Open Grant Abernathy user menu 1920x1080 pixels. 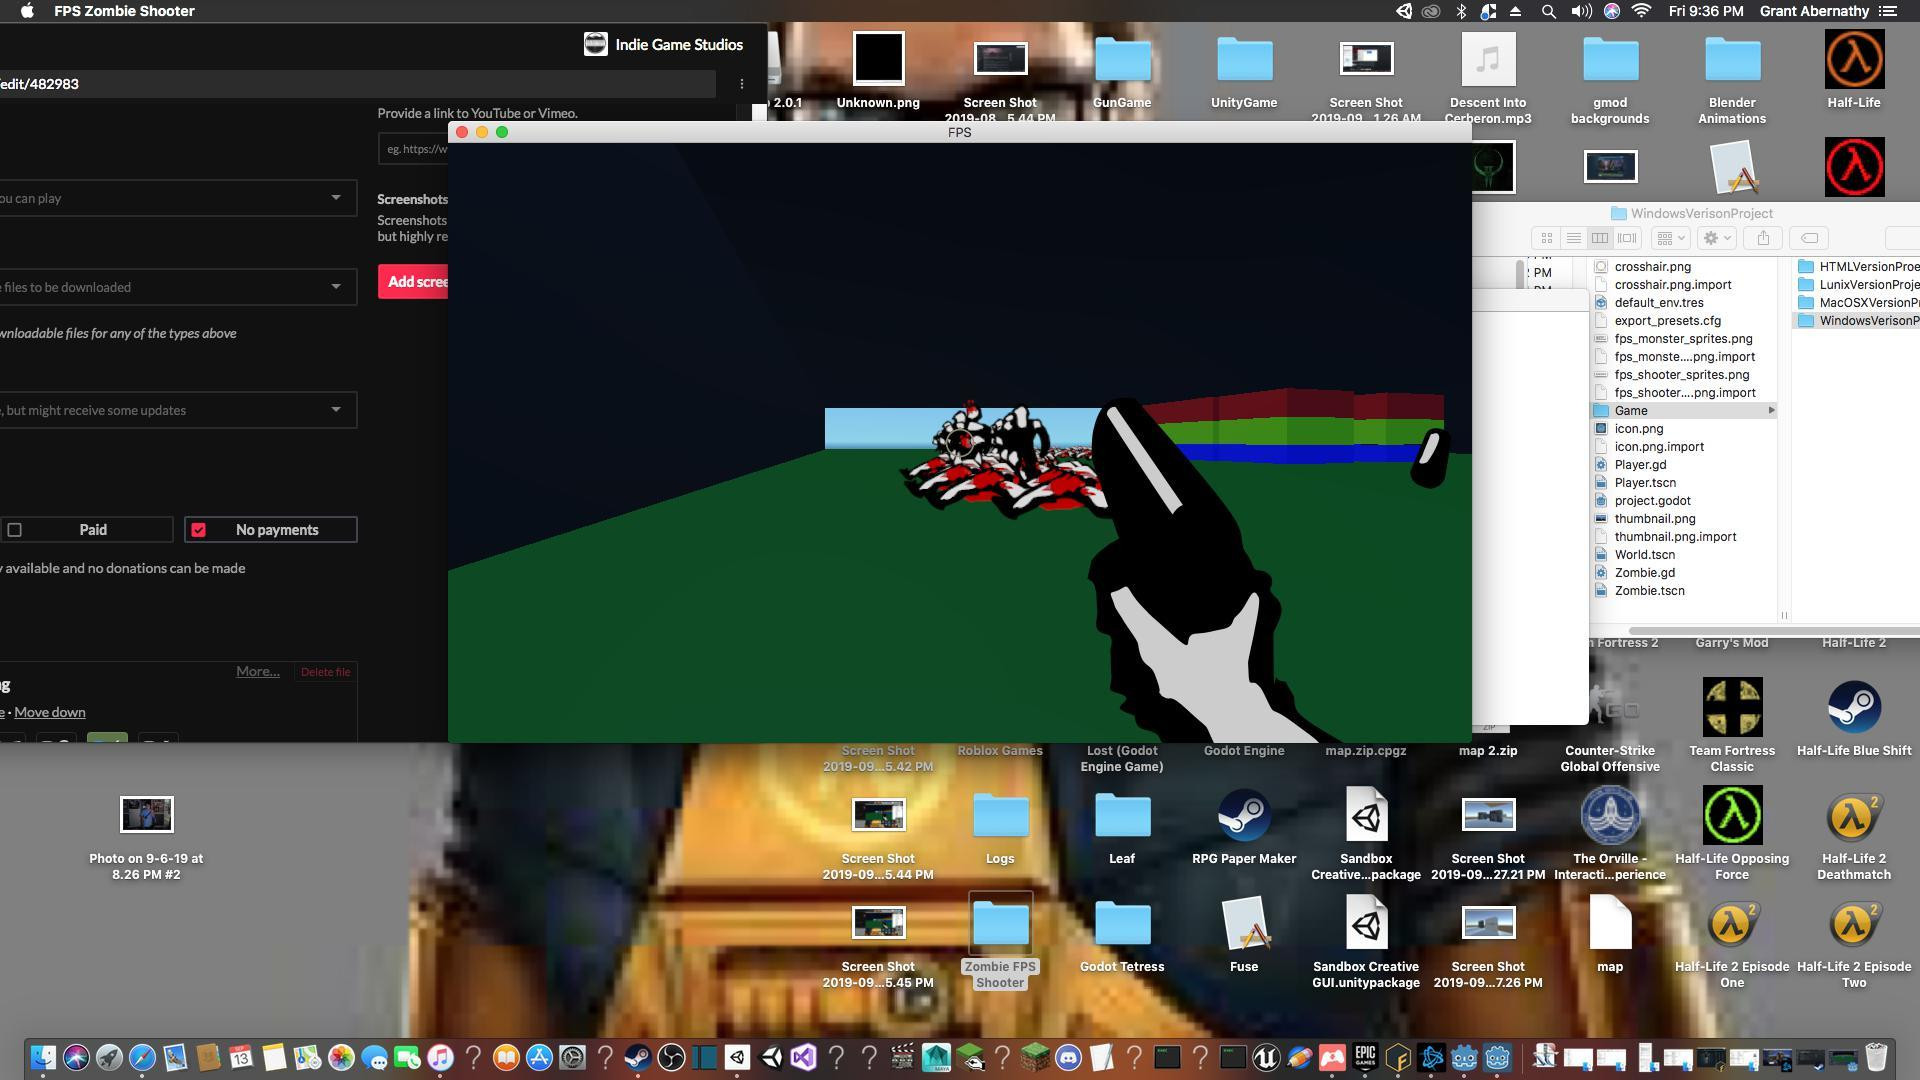tap(1814, 11)
